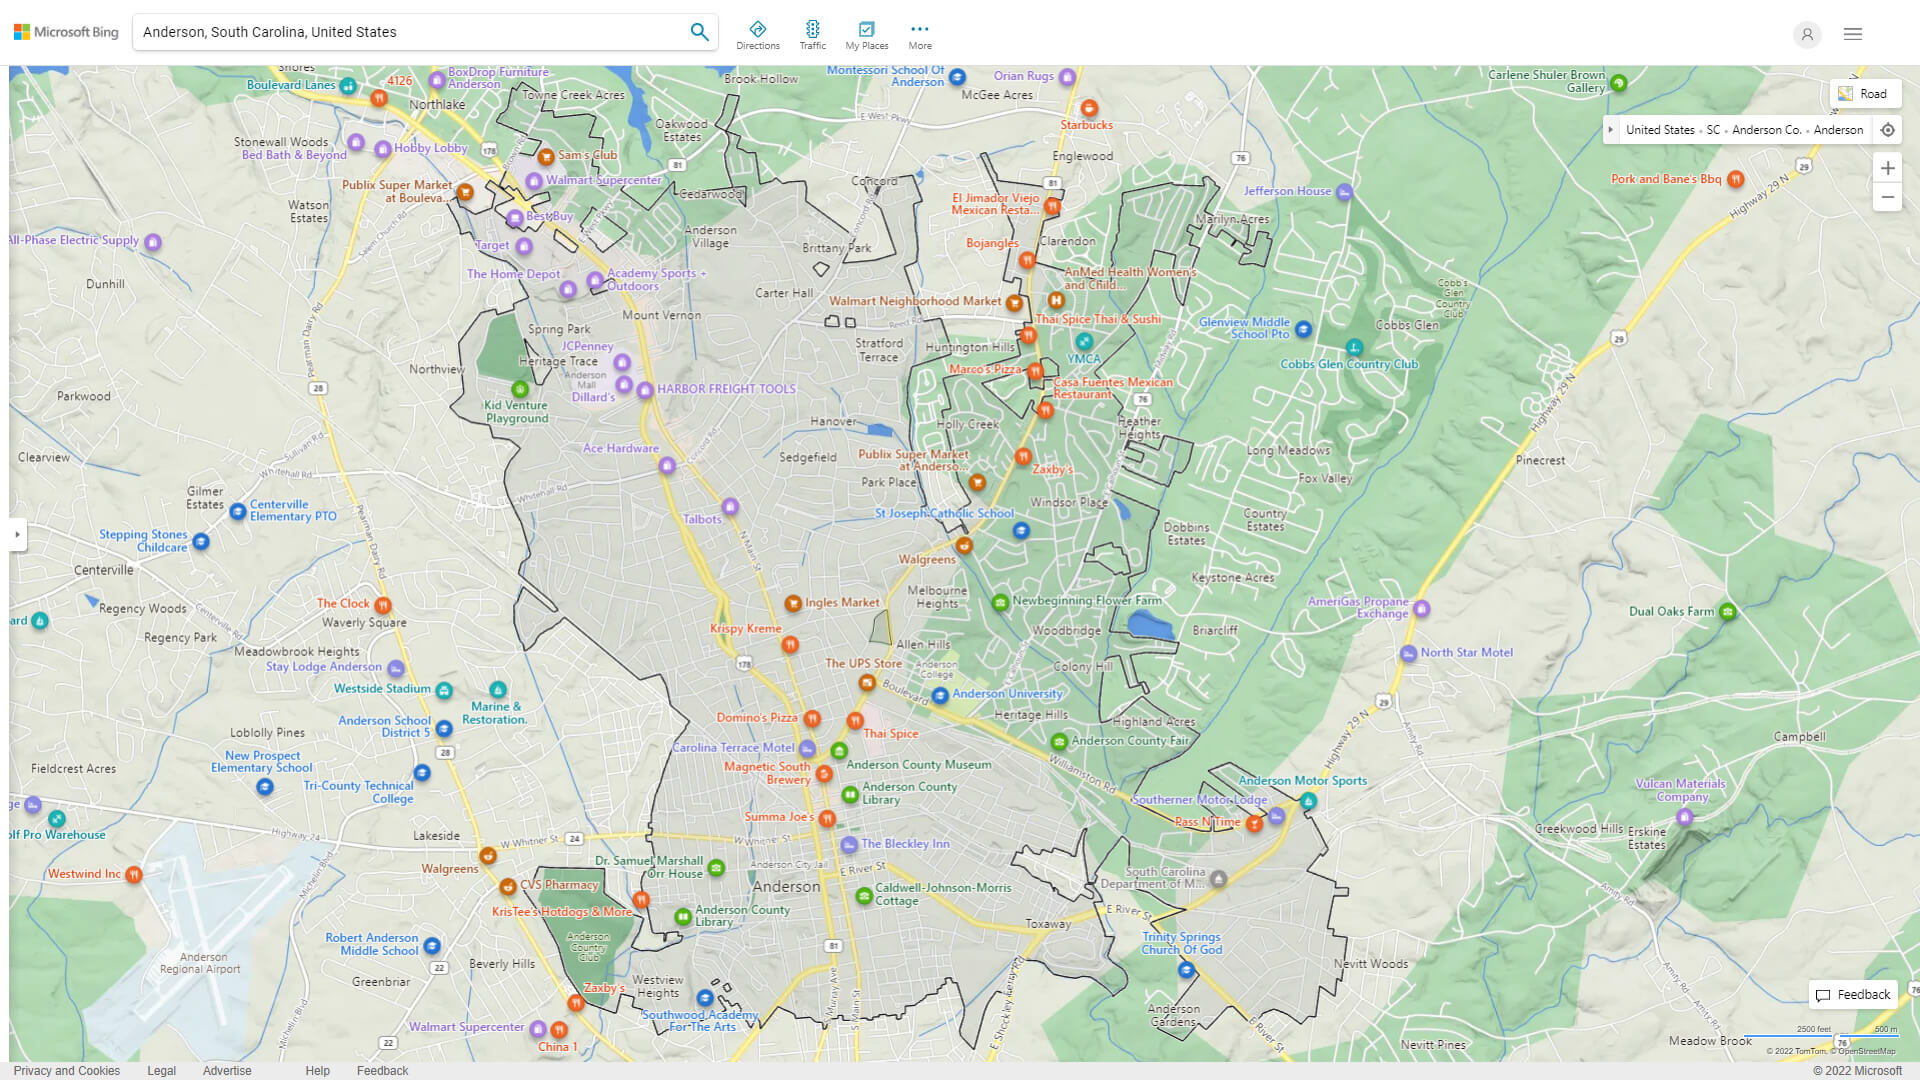1920x1080 pixels.
Task: Click the Starbucks map pin
Action: (1089, 108)
